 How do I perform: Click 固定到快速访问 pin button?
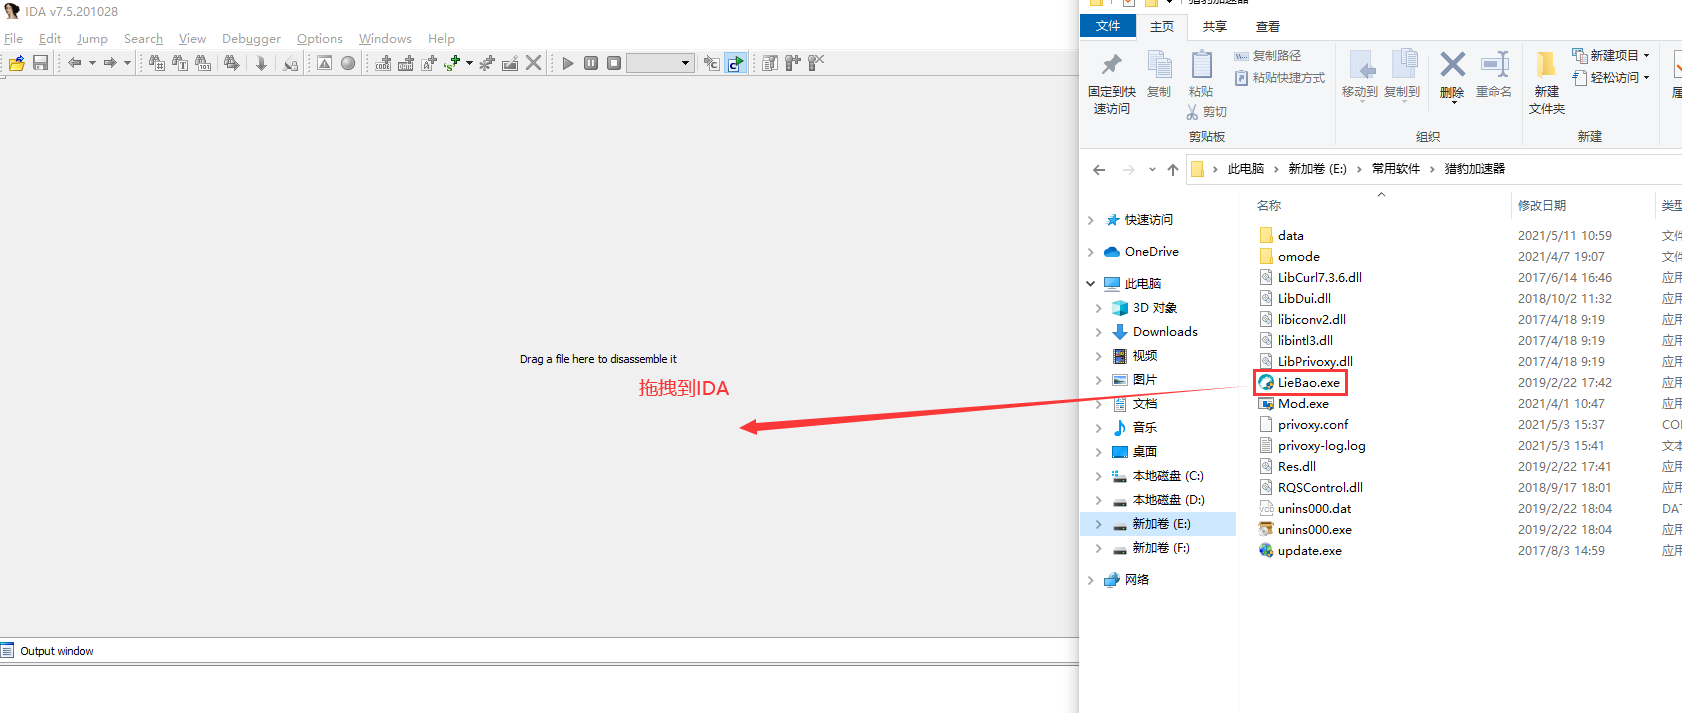point(1112,83)
